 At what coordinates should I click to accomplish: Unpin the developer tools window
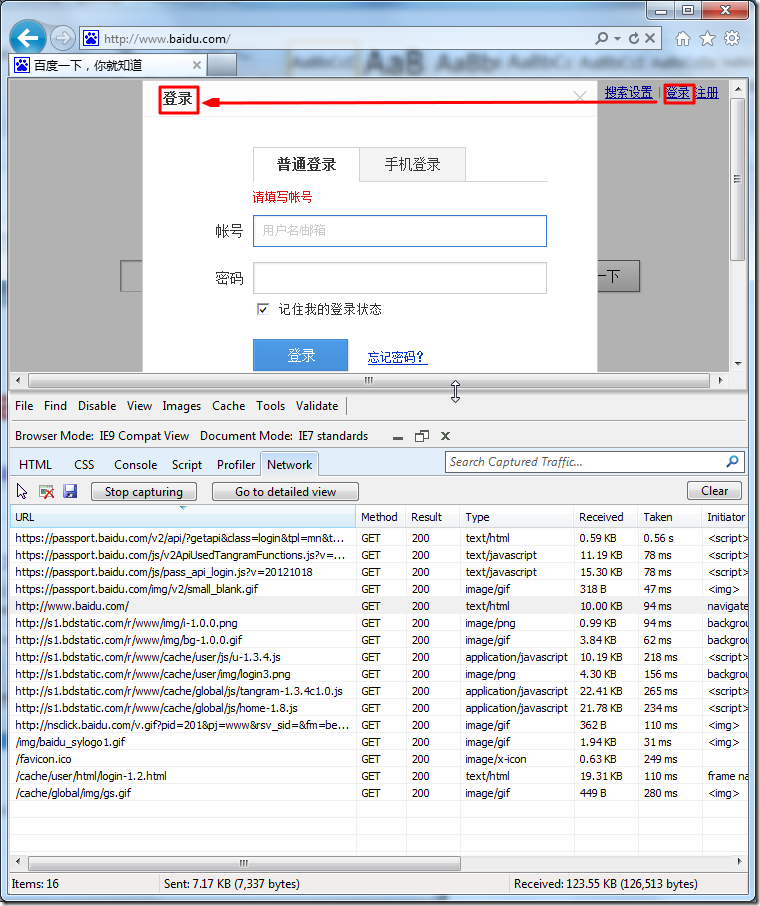pos(422,436)
